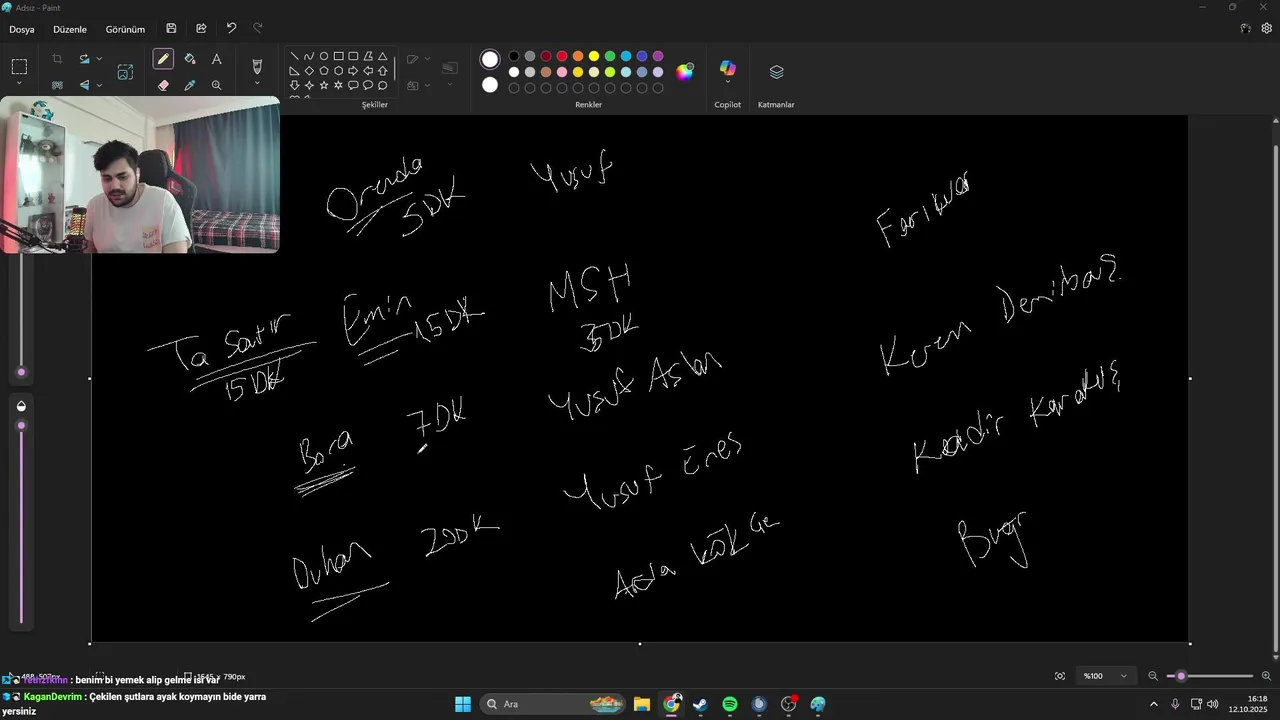Click the brush size slider handle
Screen dimensions: 1280x720
21,372
